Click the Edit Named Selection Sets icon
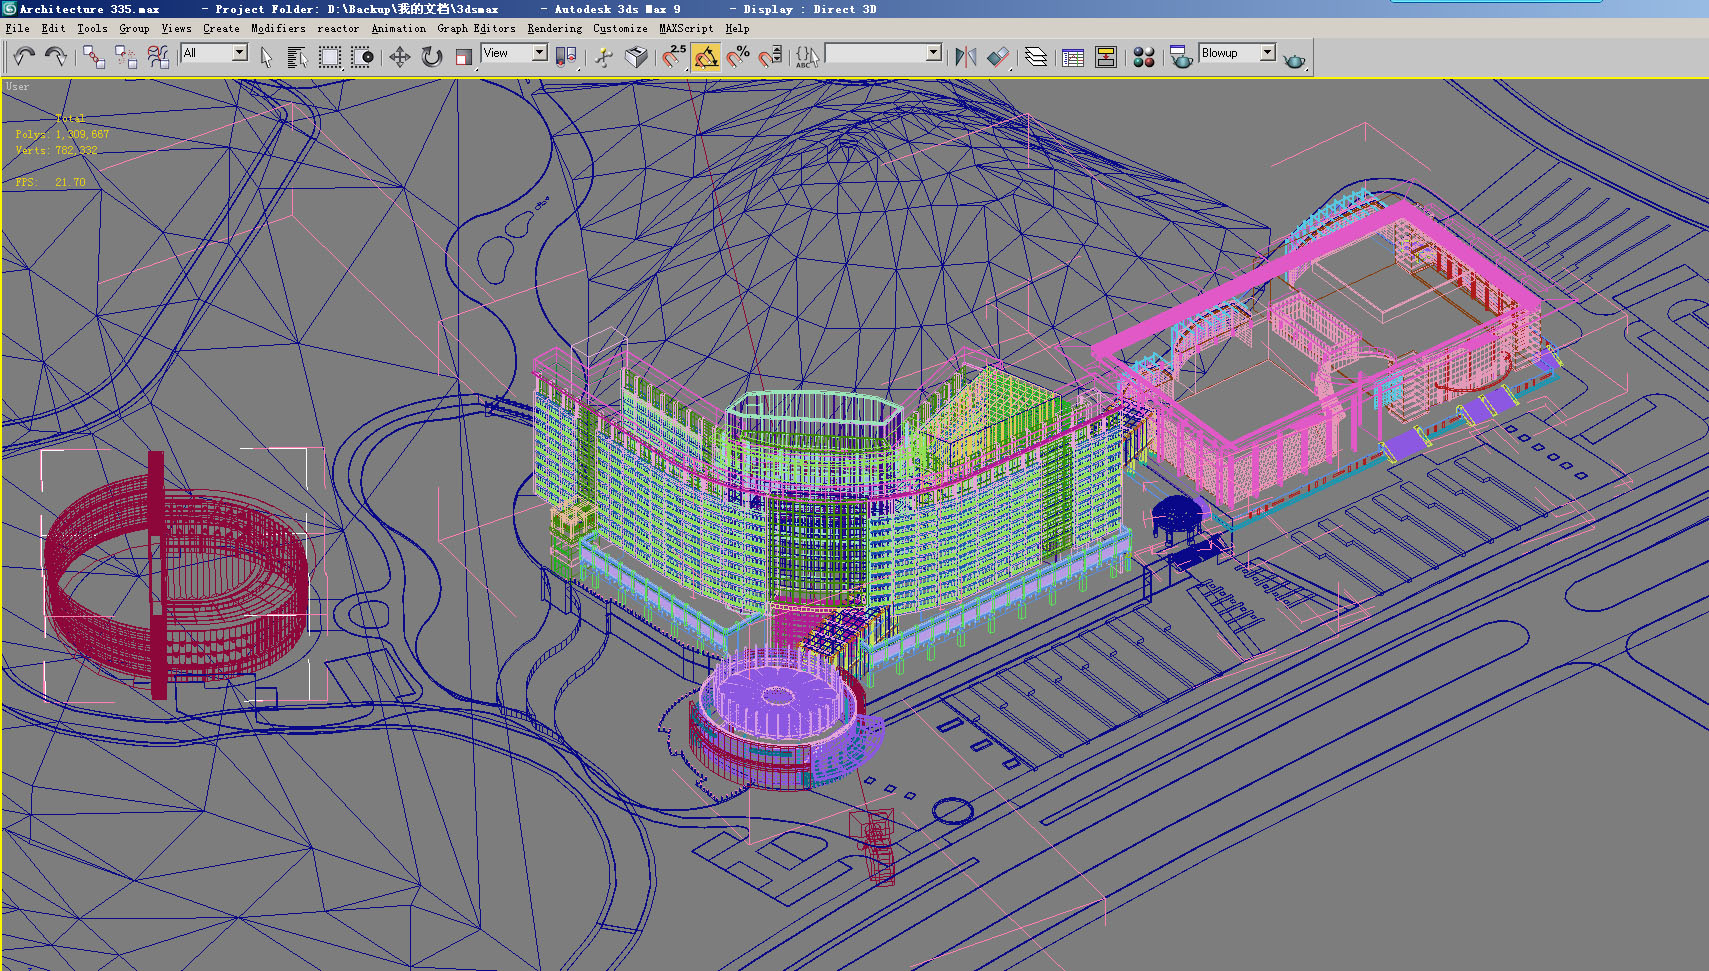The height and width of the screenshot is (971, 1709). click(807, 57)
